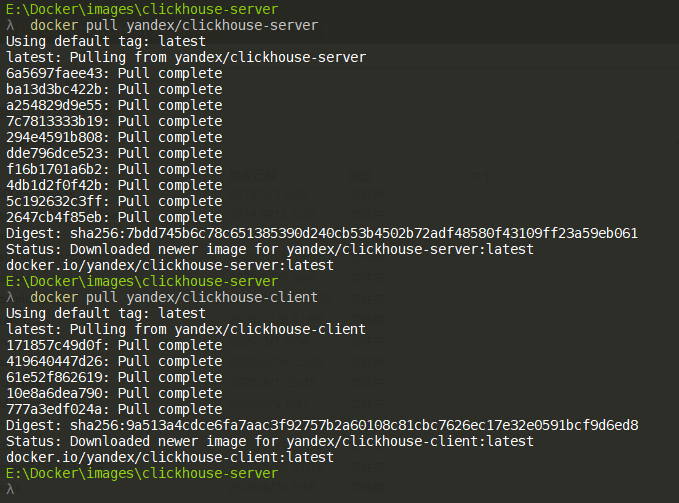
Task: Click layer line '777a3edf024a: Pull complete'
Action: pos(114,409)
